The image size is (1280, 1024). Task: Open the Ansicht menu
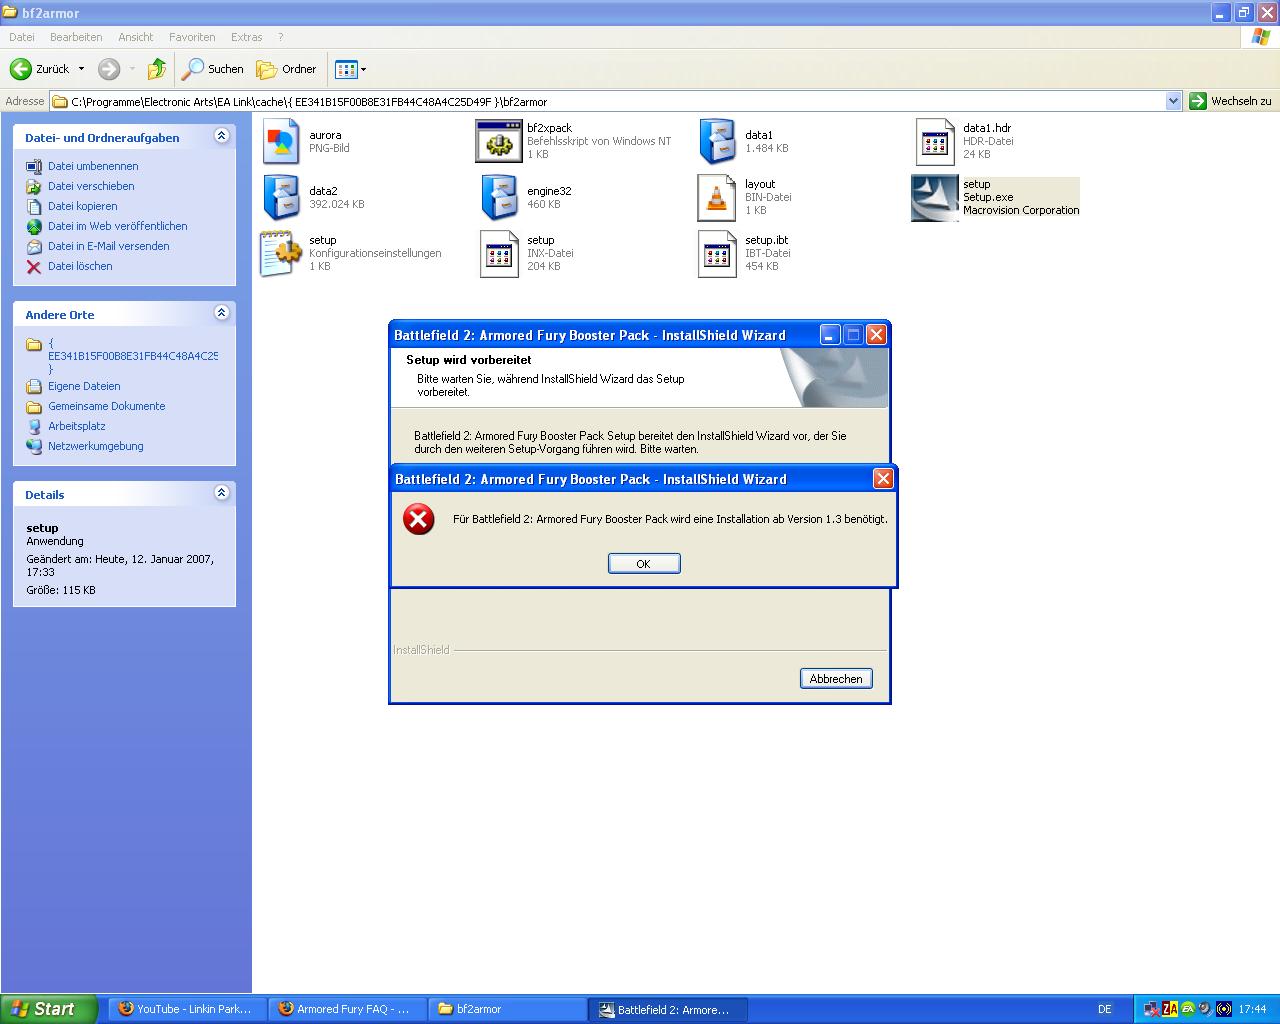tap(136, 37)
